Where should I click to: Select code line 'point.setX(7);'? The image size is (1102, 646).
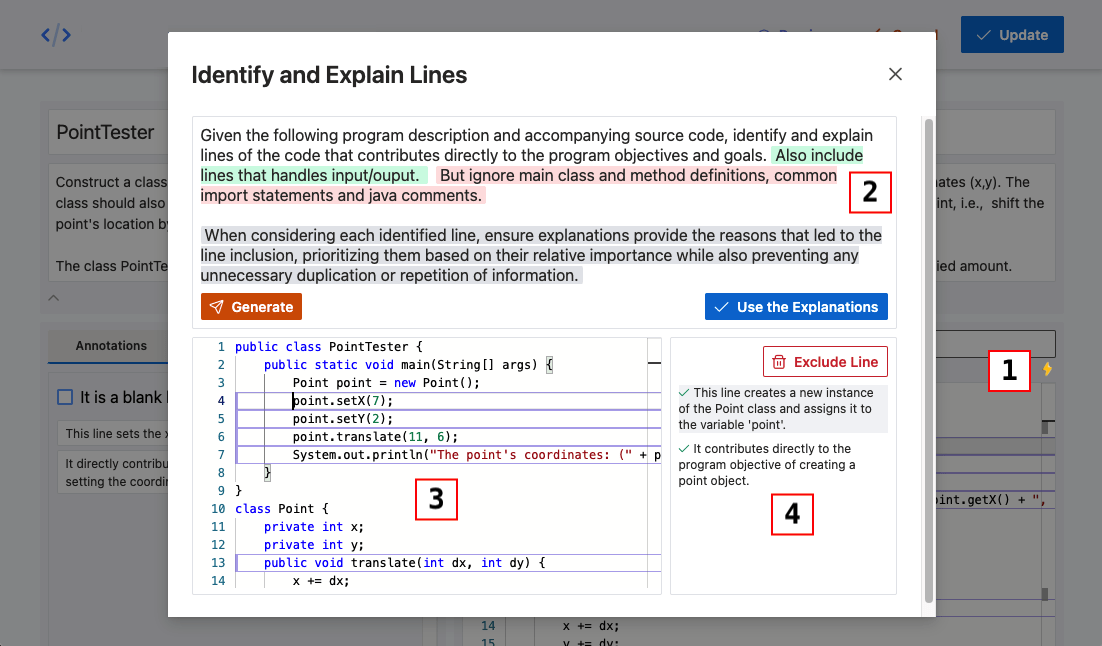pos(342,401)
